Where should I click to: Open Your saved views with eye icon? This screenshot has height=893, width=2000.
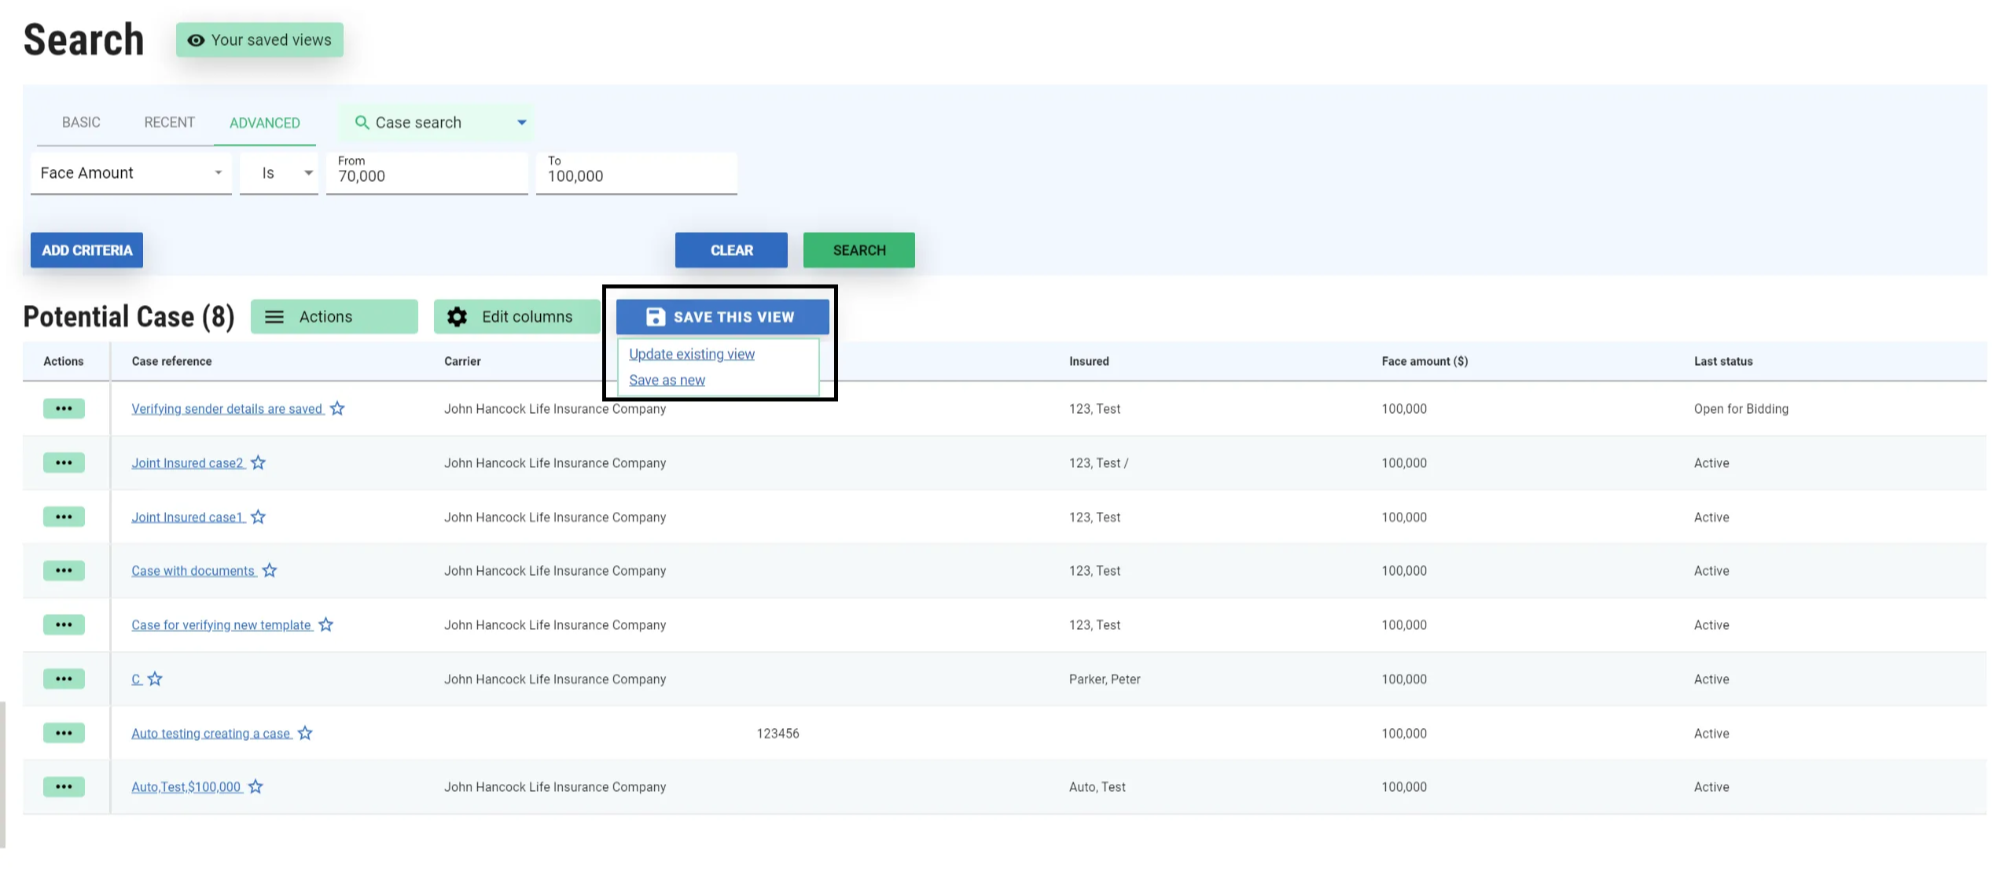[260, 40]
